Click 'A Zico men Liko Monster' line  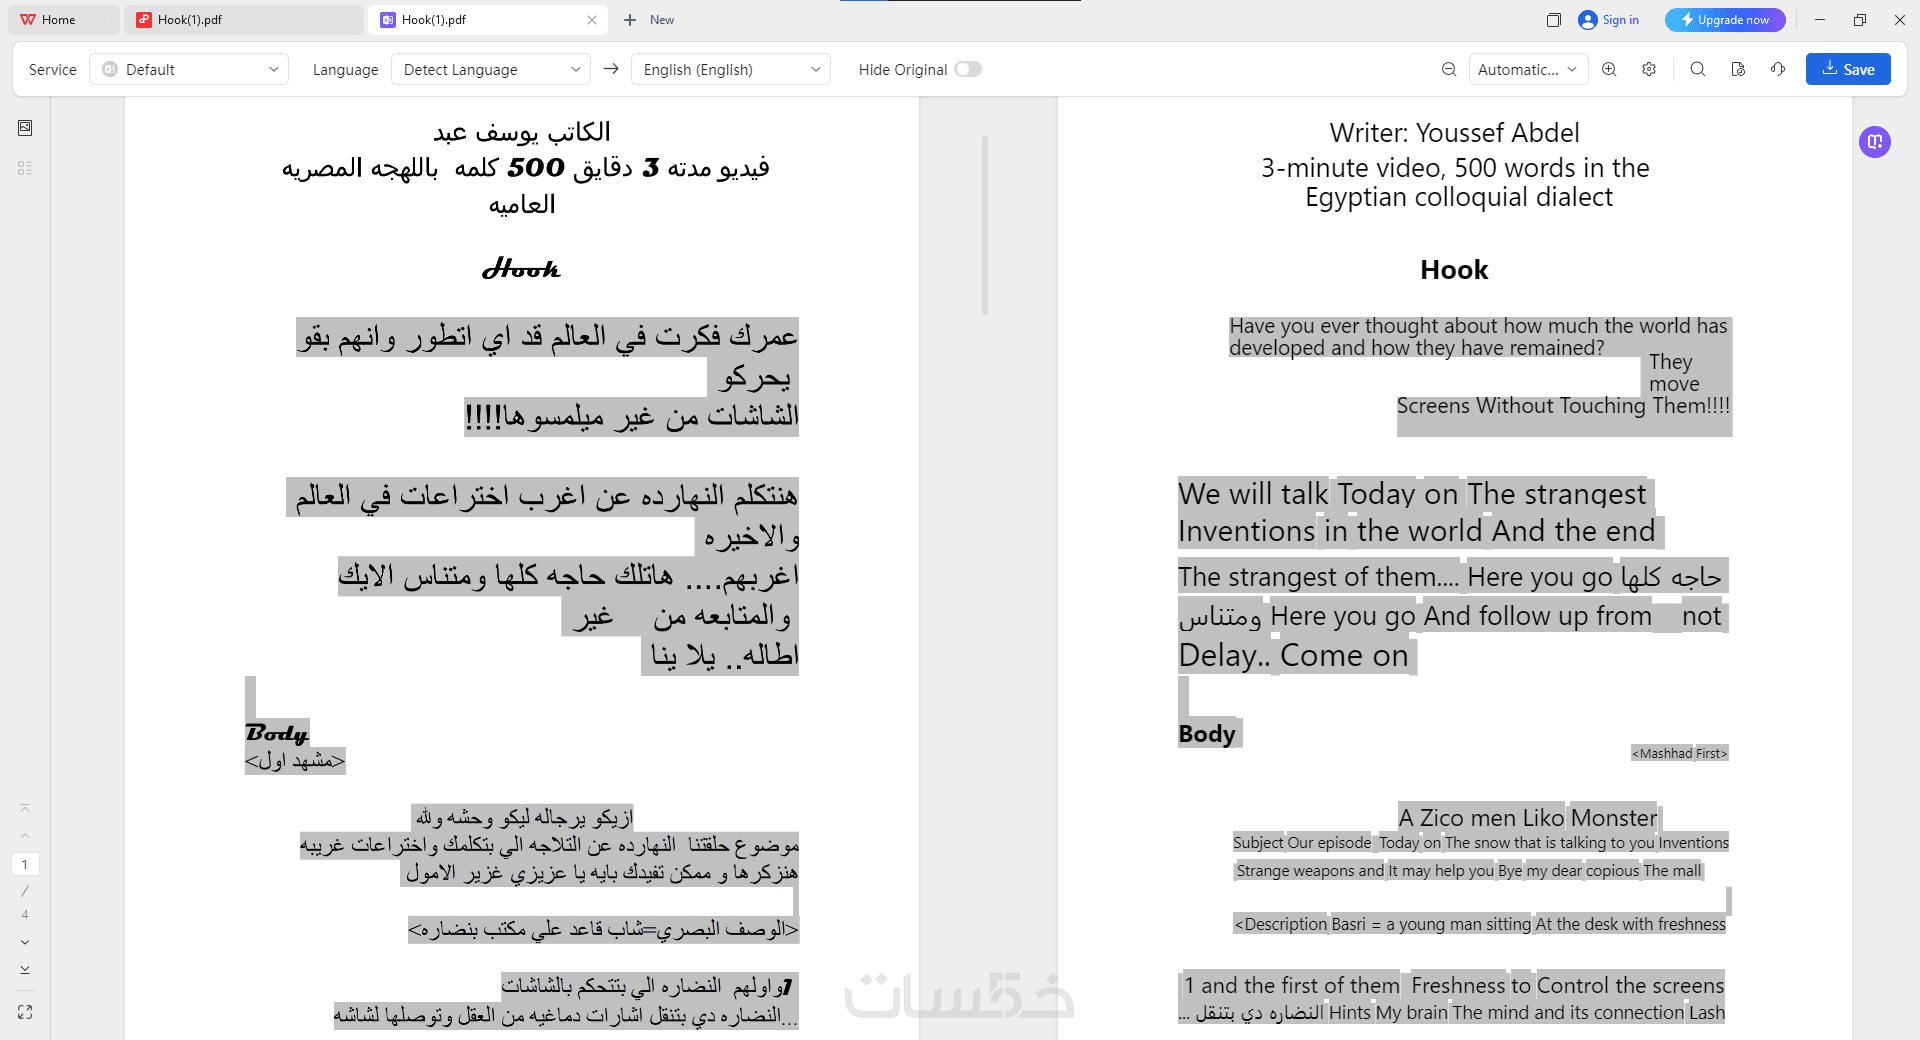(x=1527, y=818)
